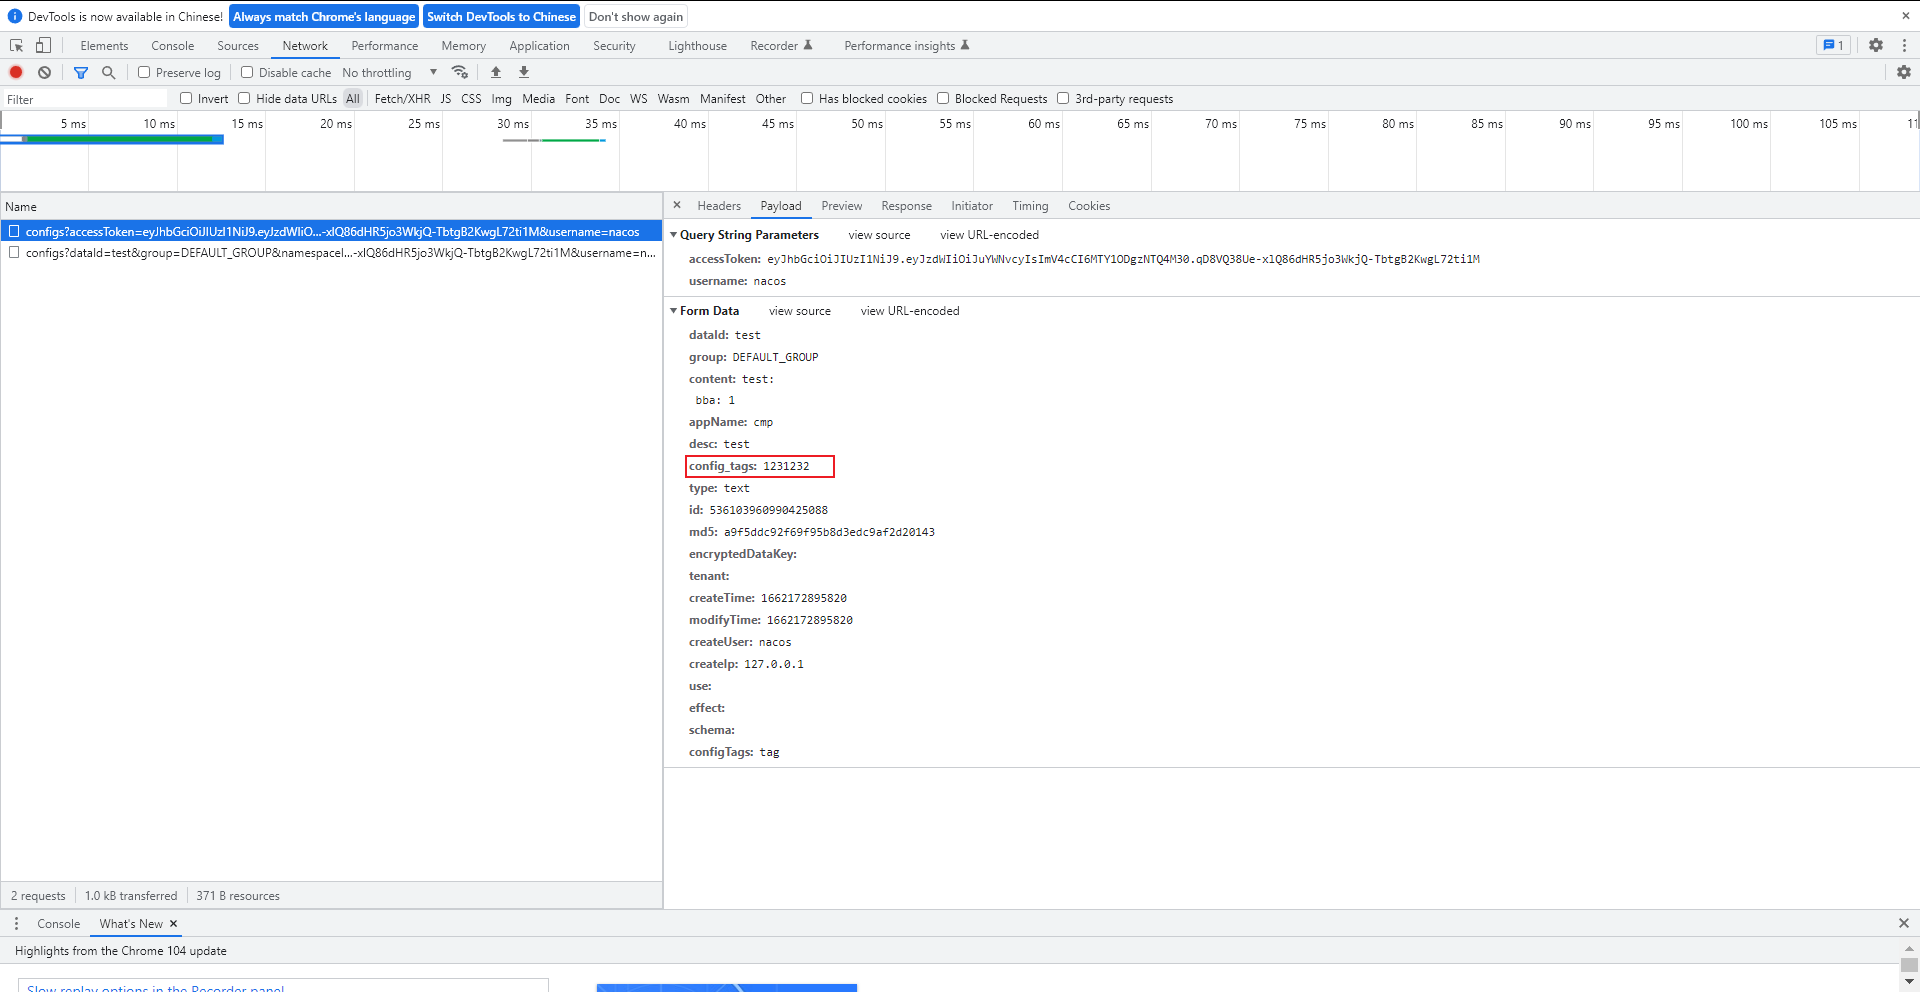Open the Recorder panel tab
The height and width of the screenshot is (992, 1920).
781,46
